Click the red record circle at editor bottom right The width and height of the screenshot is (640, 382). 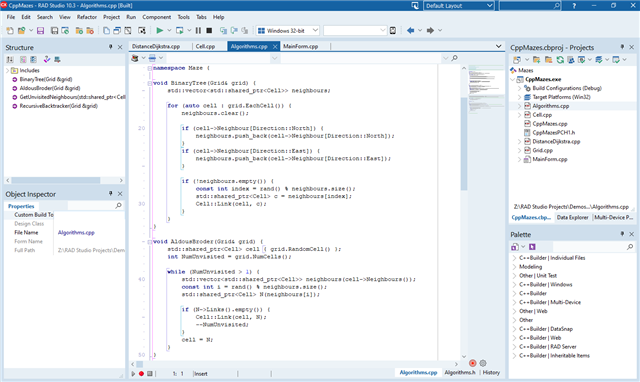pyautogui.click(x=472, y=363)
